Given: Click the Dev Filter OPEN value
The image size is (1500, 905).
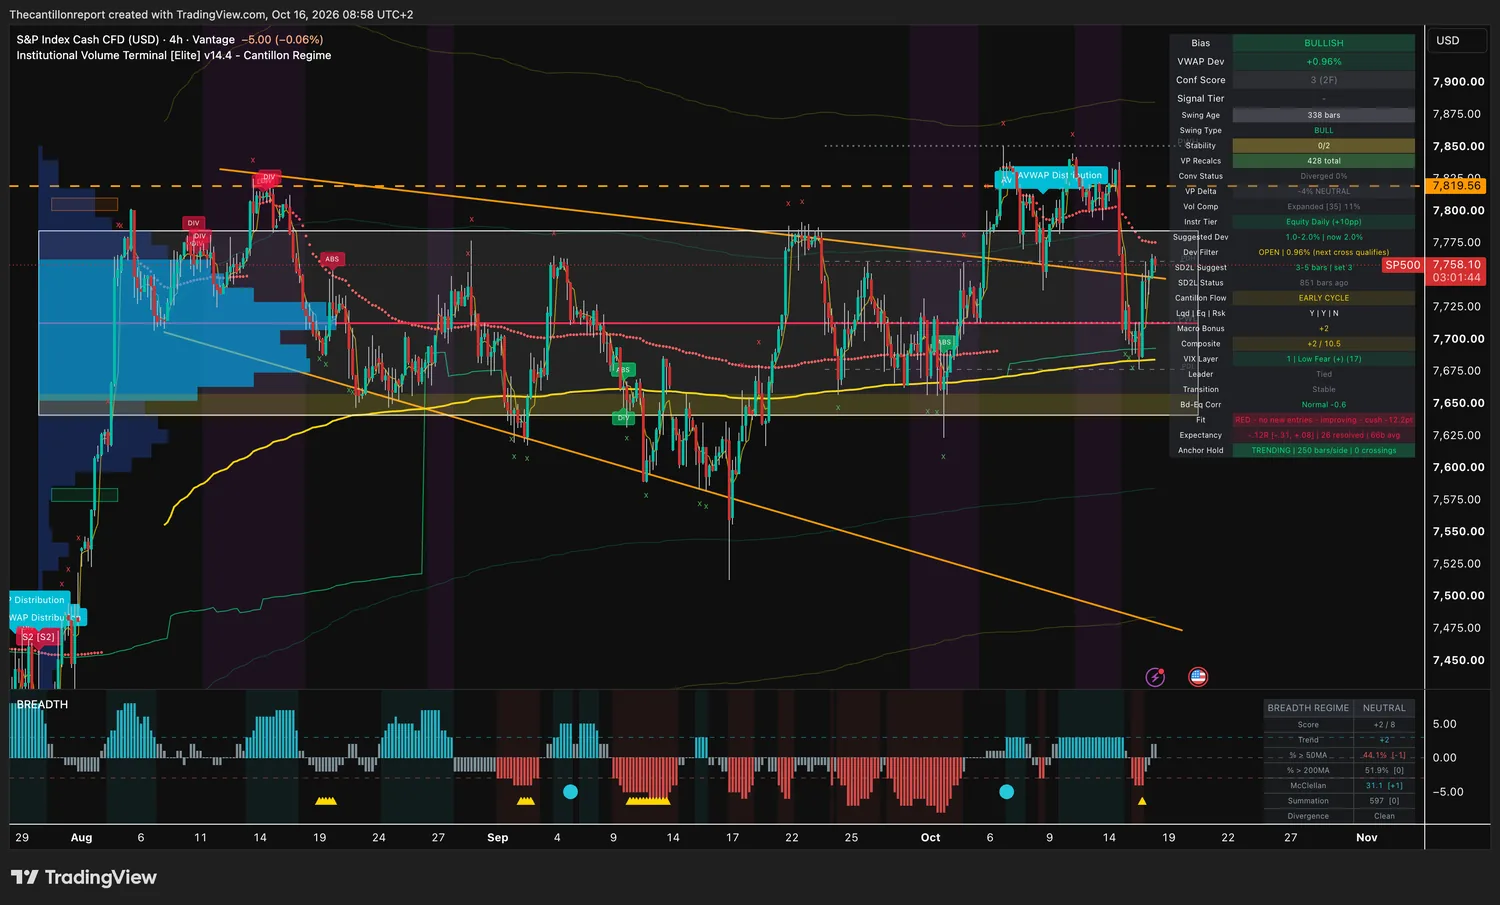Looking at the screenshot, I should [x=1323, y=253].
